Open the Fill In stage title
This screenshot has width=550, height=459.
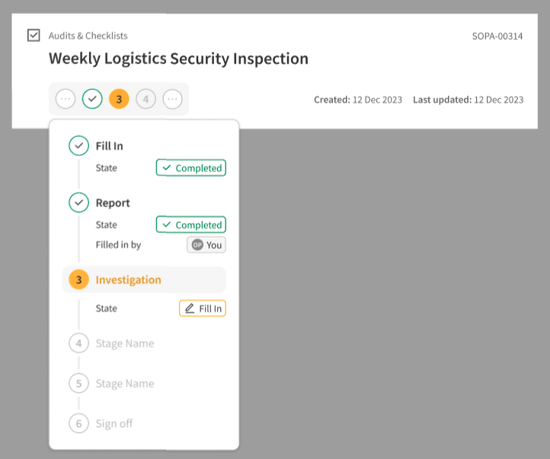pyautogui.click(x=109, y=146)
